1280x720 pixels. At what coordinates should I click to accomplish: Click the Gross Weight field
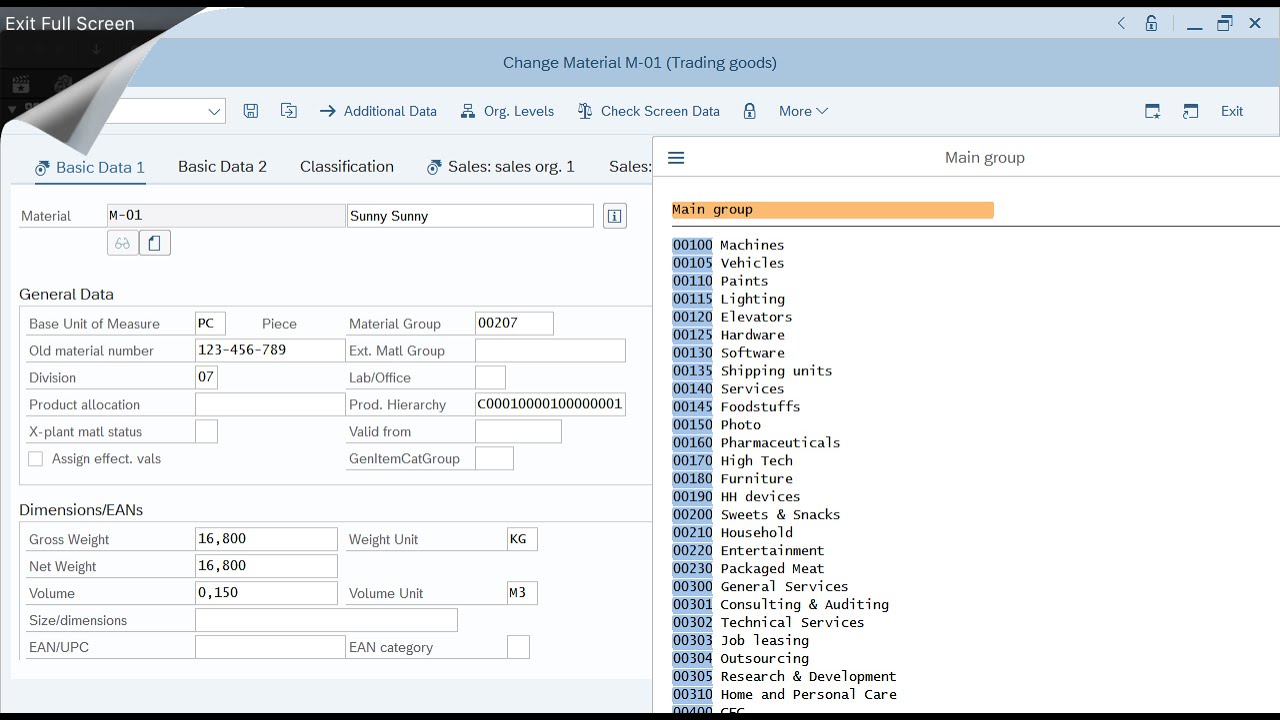(x=266, y=539)
